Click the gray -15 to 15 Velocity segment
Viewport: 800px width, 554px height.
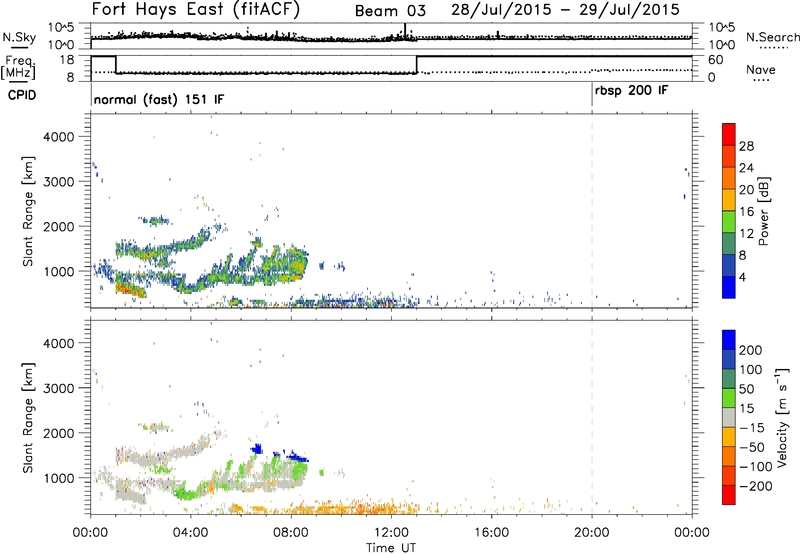(729, 417)
